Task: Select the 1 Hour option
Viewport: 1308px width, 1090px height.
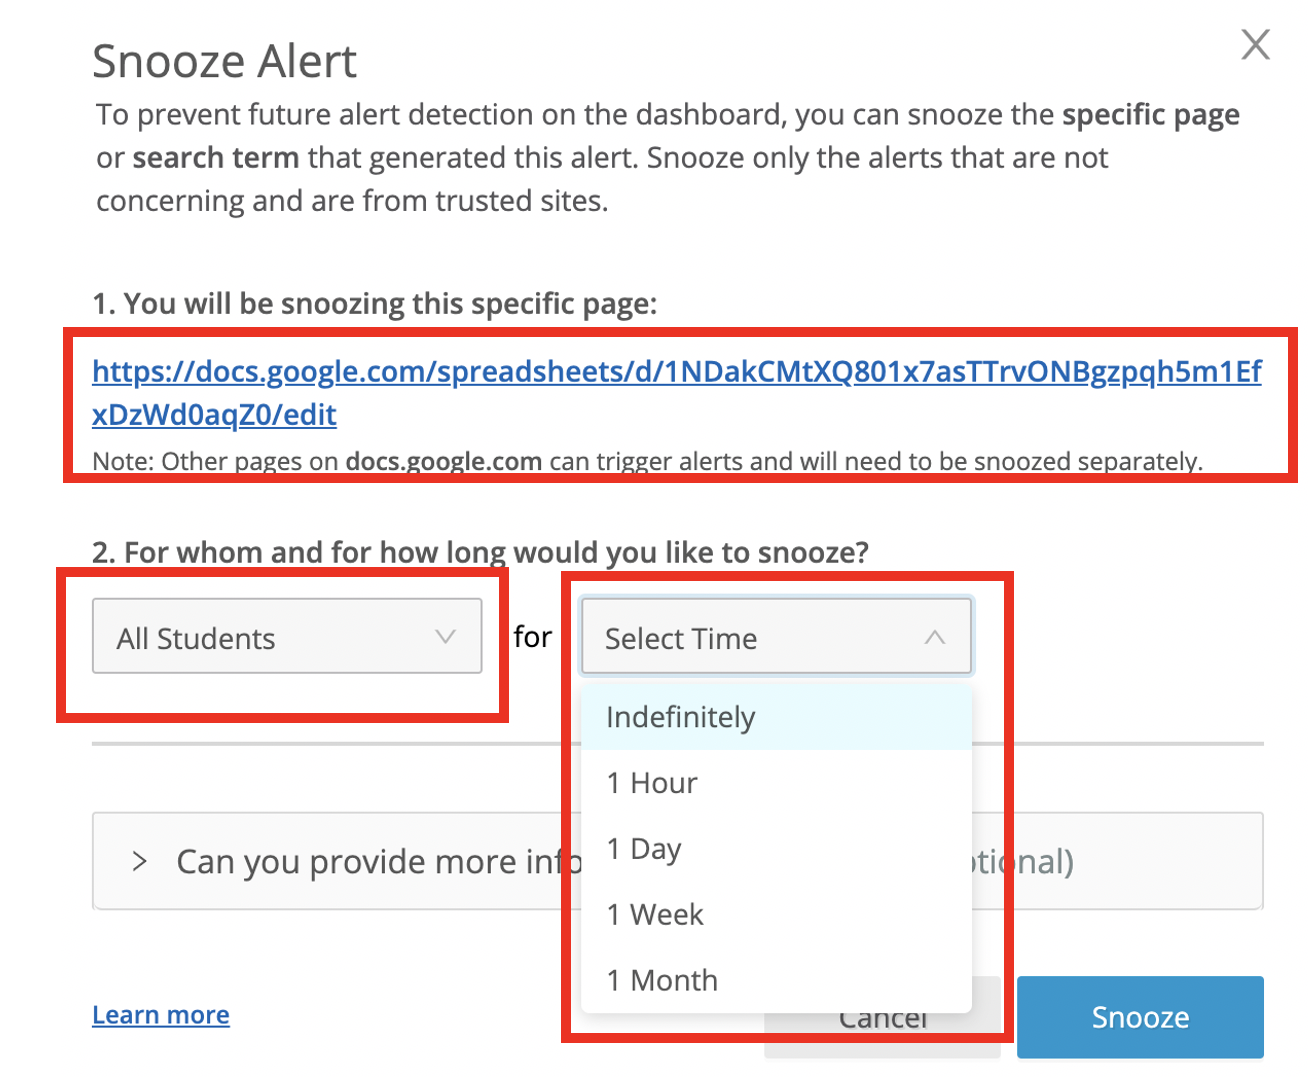Action: pos(652,783)
